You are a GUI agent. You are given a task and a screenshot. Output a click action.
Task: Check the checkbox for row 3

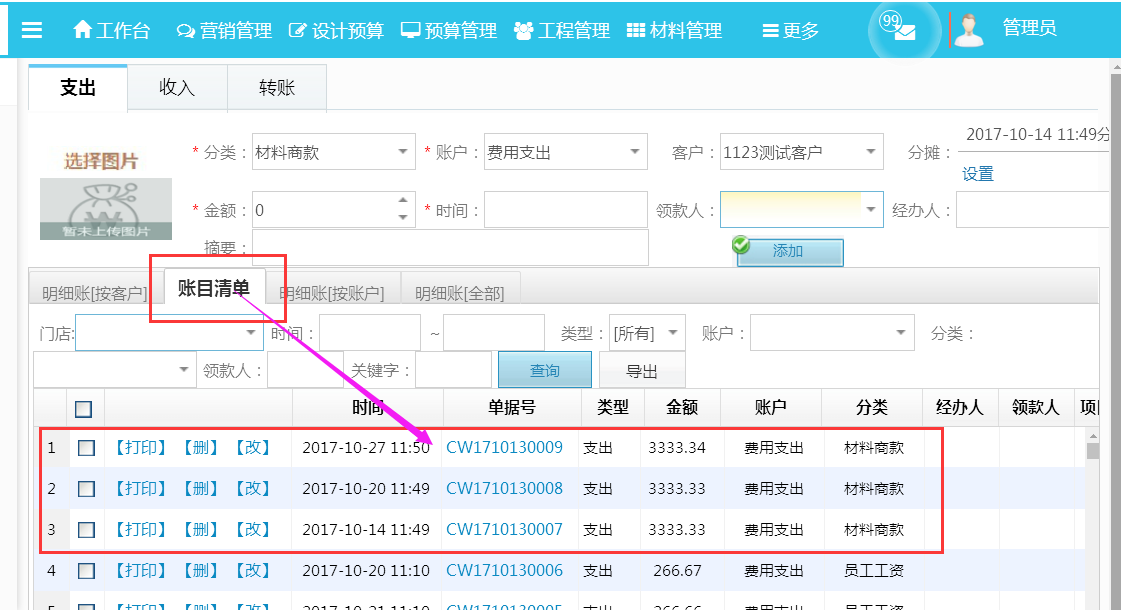click(x=87, y=530)
